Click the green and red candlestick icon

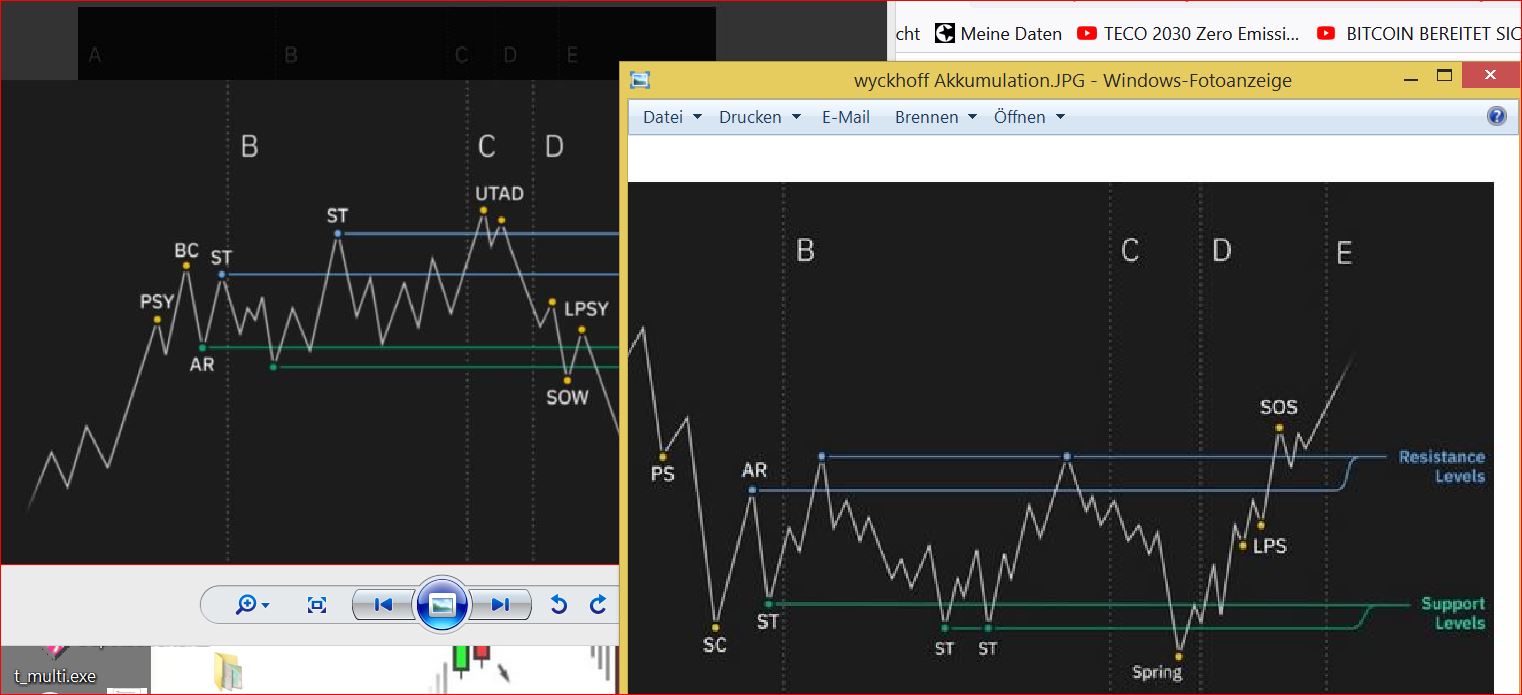pyautogui.click(x=471, y=660)
